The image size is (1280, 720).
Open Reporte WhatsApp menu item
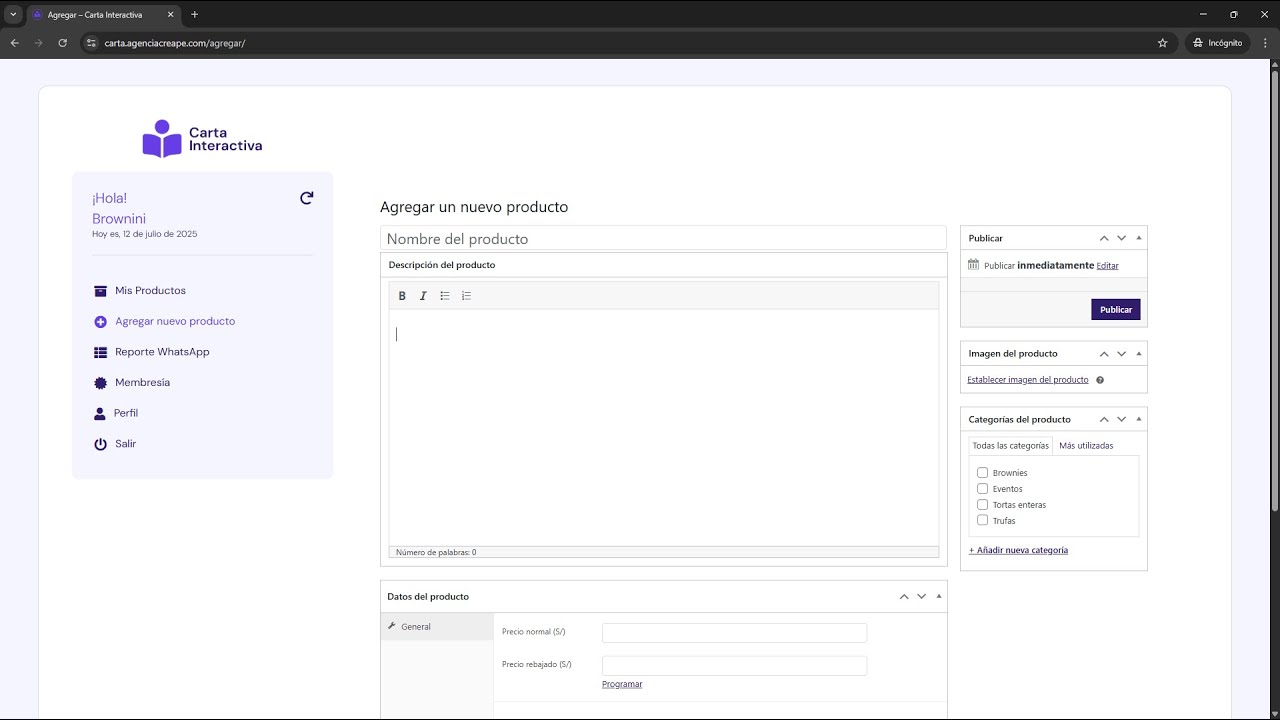(x=162, y=352)
